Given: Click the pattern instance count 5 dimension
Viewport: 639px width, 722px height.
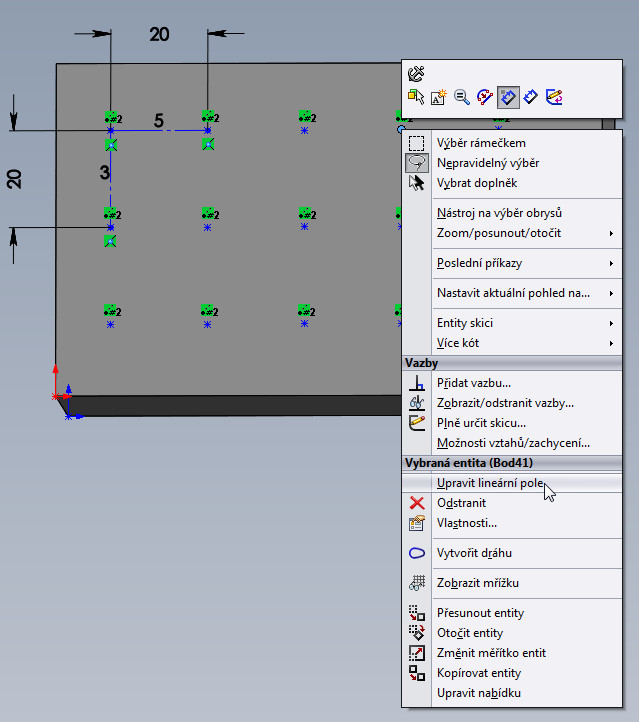Looking at the screenshot, I should point(159,121).
